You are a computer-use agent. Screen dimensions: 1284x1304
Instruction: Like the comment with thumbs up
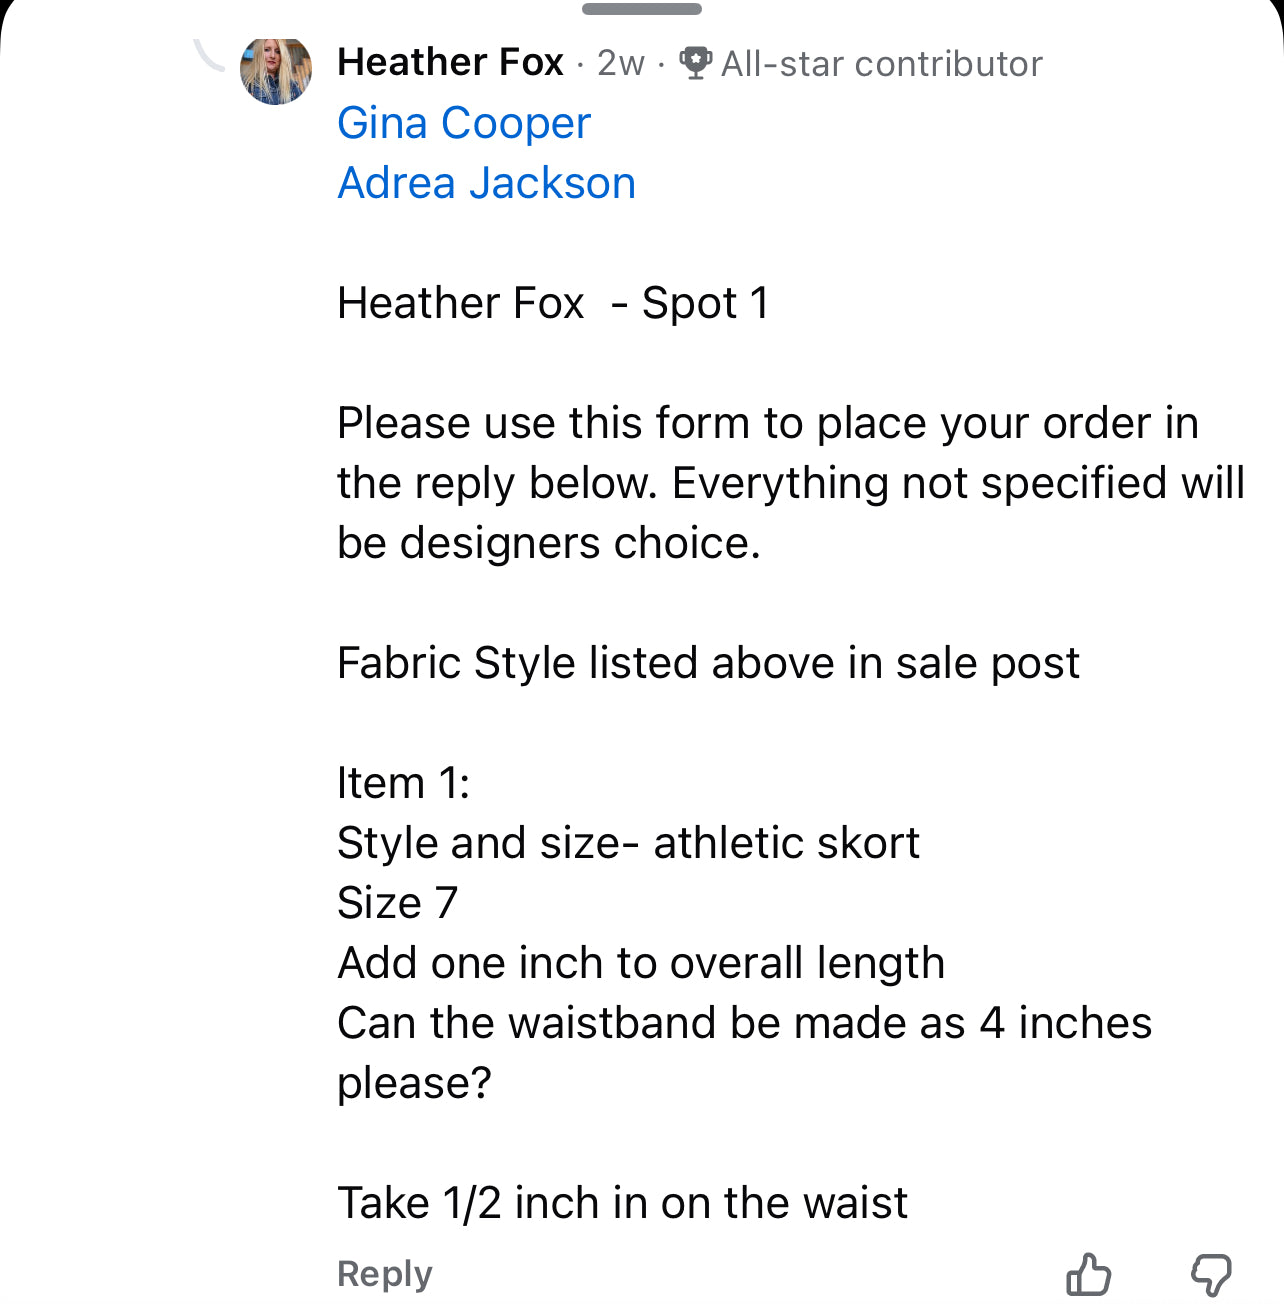click(1088, 1274)
